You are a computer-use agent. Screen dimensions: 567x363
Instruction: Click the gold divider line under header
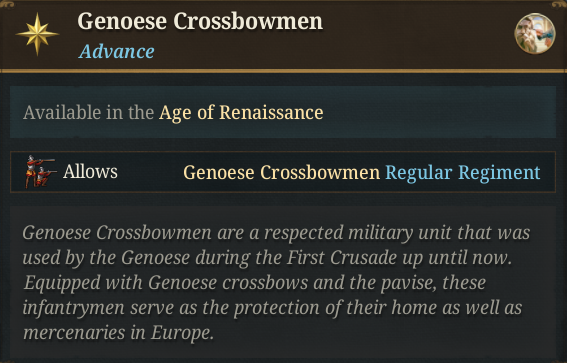[x=284, y=71]
